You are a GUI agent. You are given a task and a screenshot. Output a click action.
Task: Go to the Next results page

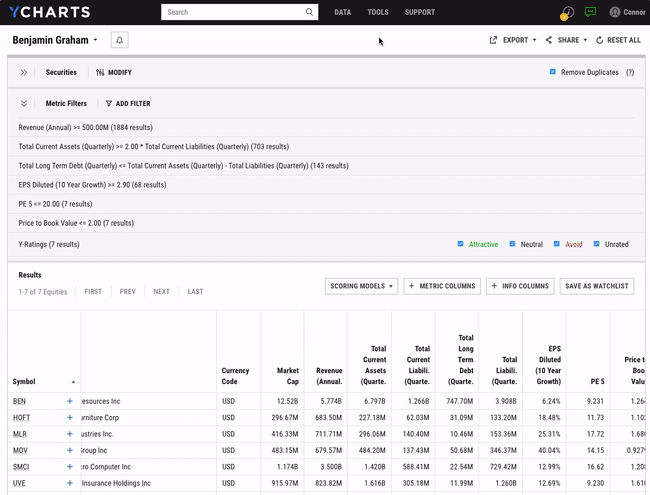[161, 291]
